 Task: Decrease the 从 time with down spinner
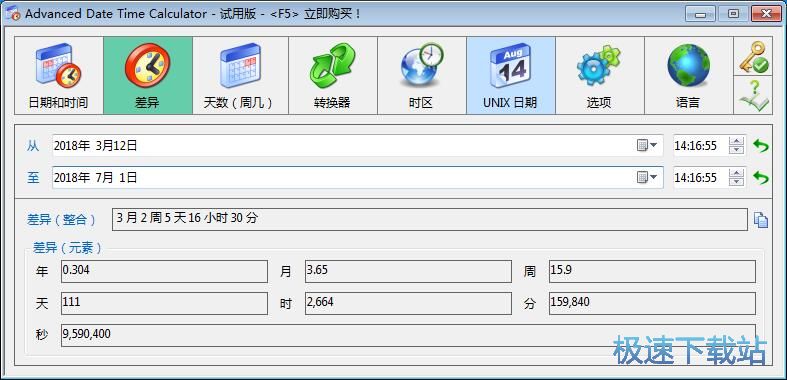coord(737,151)
